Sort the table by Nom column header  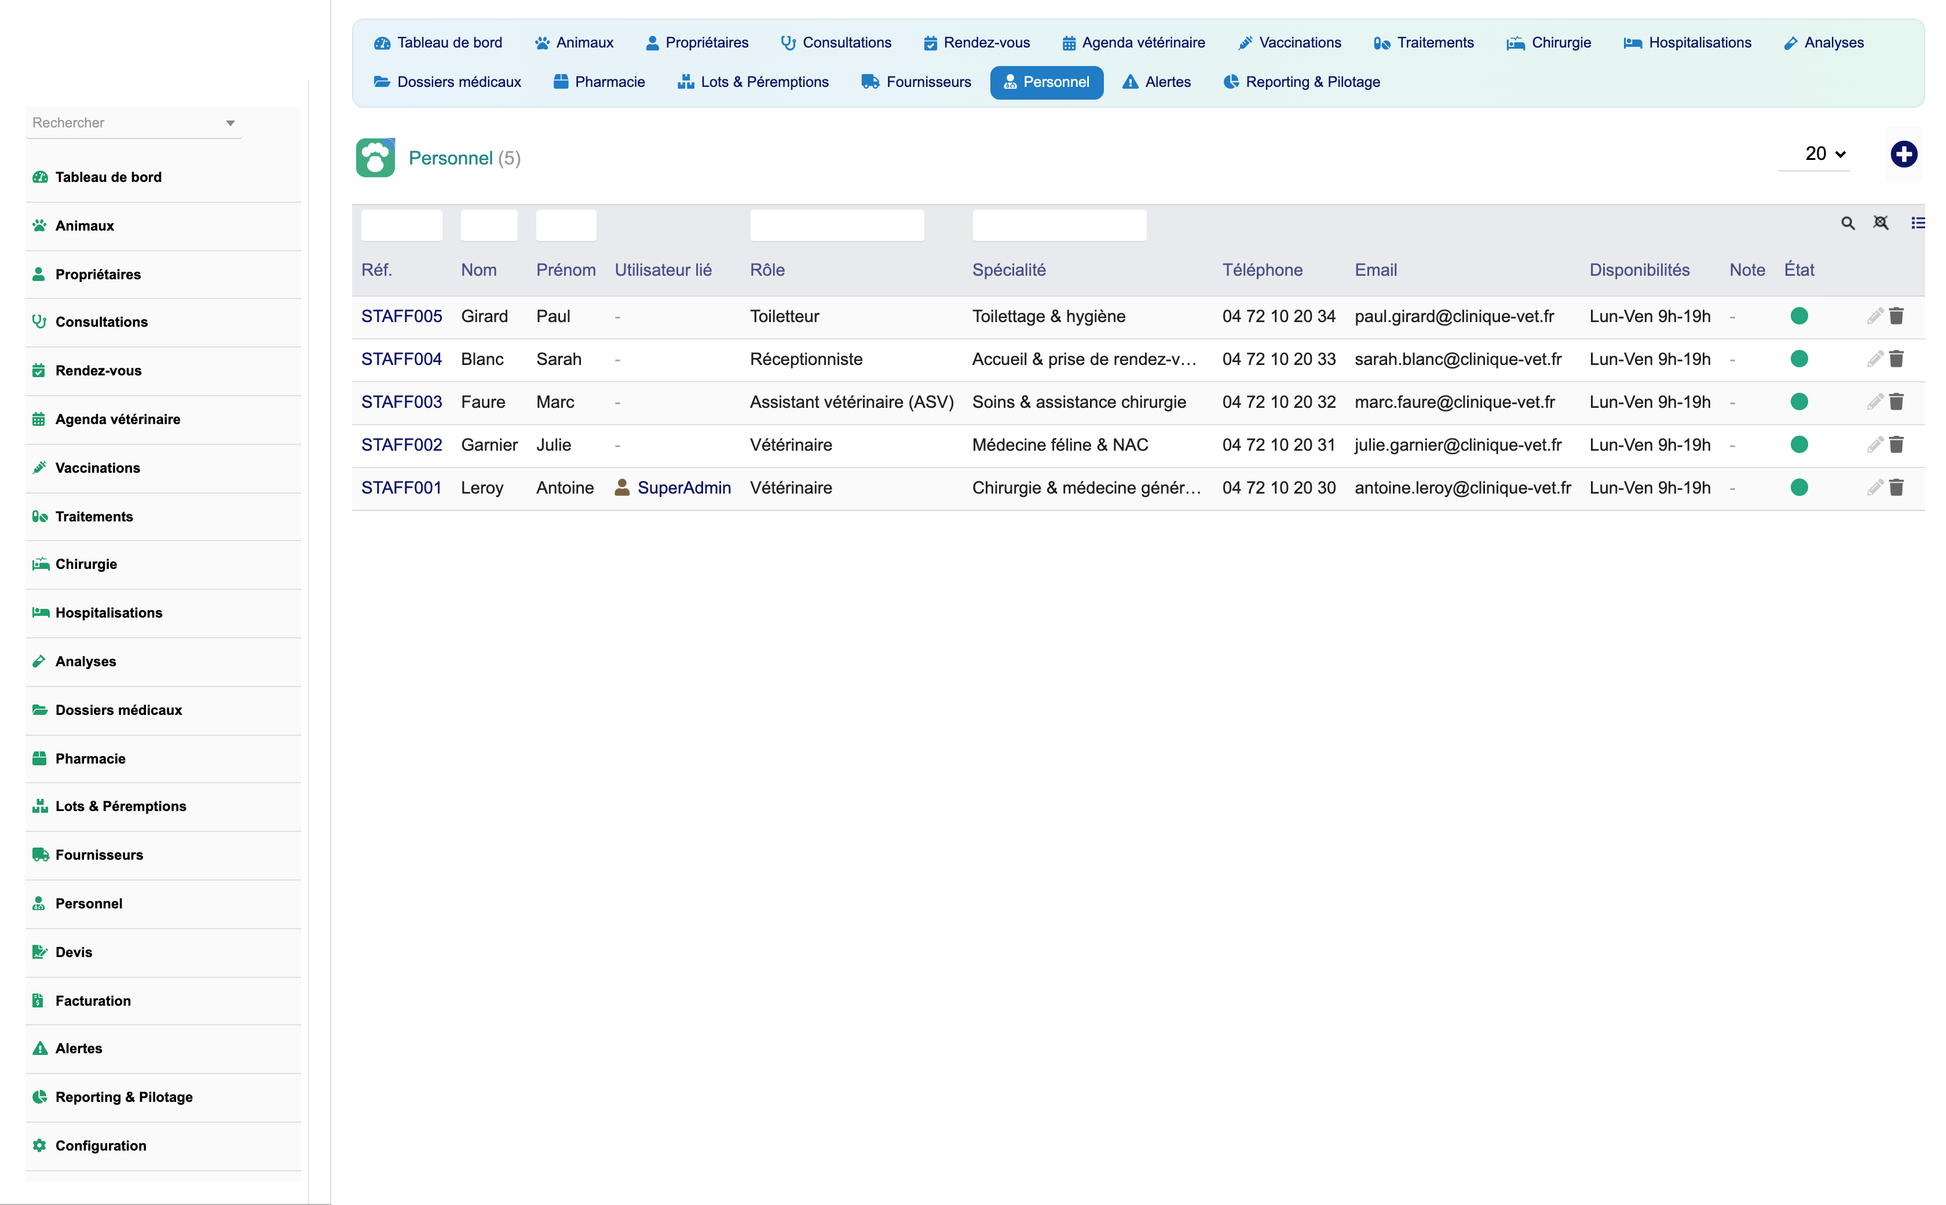click(478, 270)
